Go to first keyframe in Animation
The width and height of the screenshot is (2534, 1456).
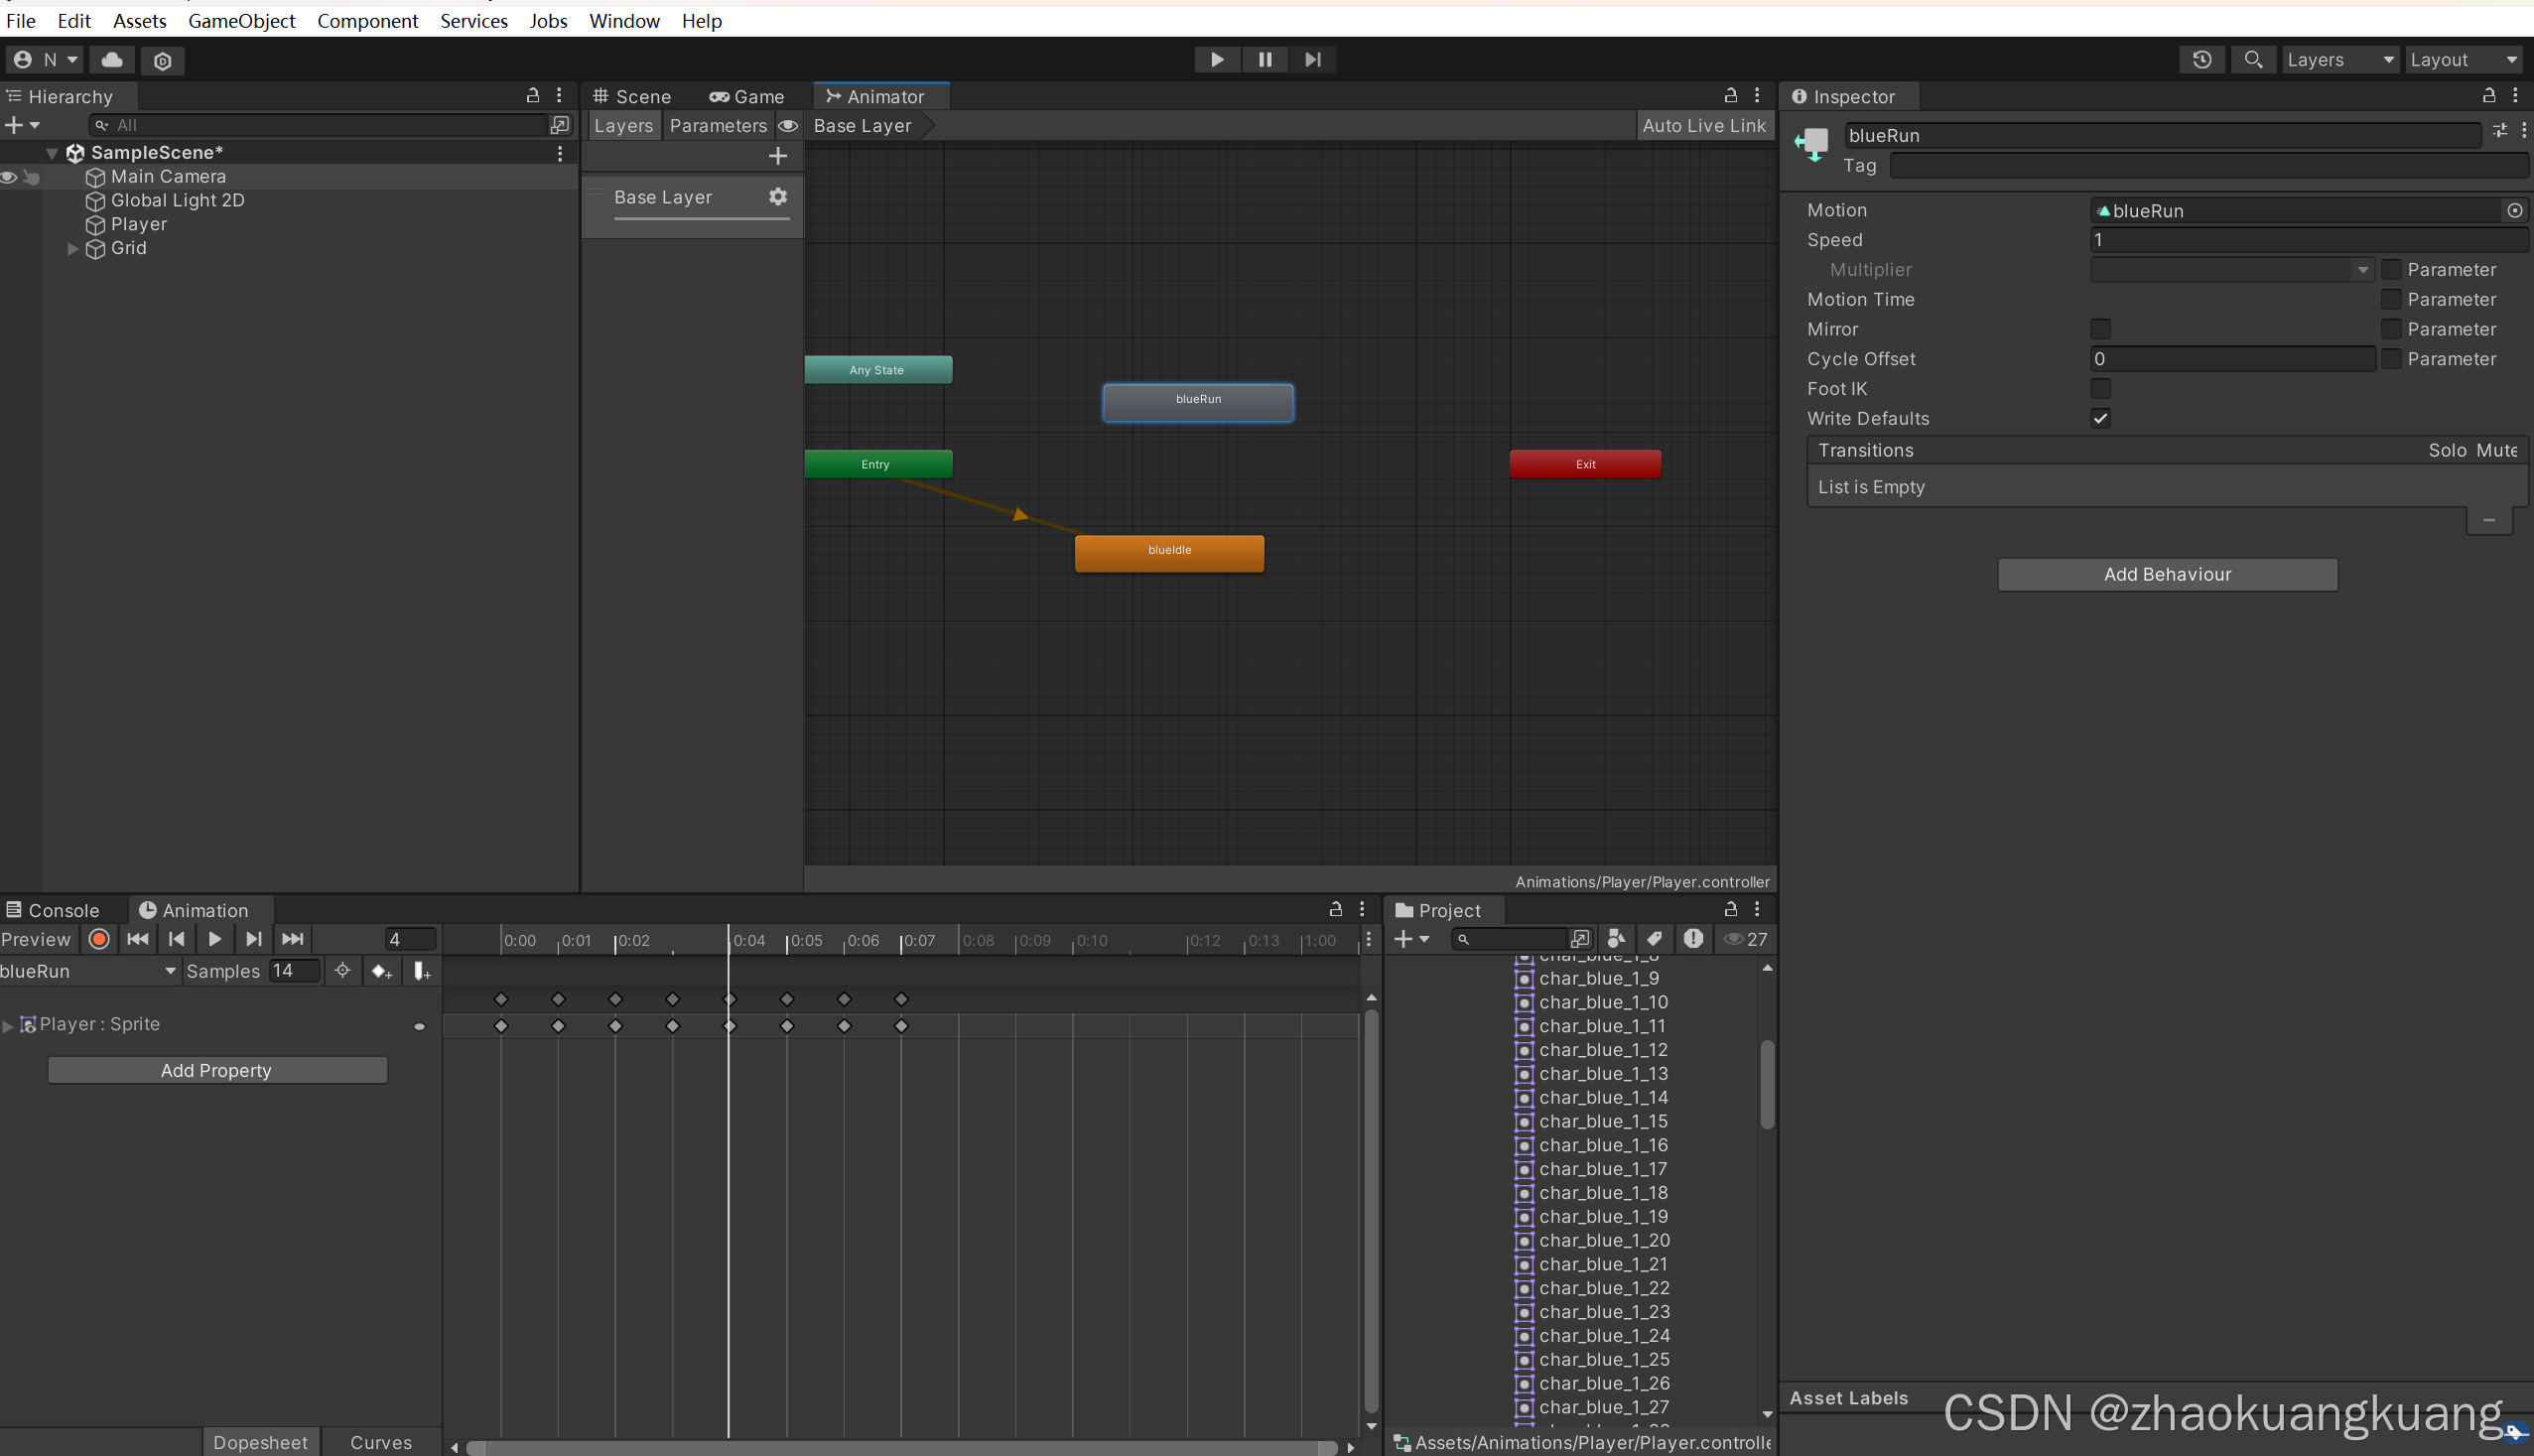click(x=137, y=939)
